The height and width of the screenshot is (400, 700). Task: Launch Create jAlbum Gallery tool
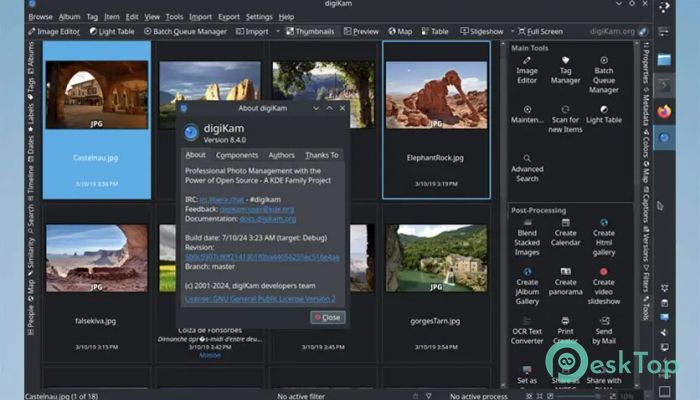pos(527,286)
